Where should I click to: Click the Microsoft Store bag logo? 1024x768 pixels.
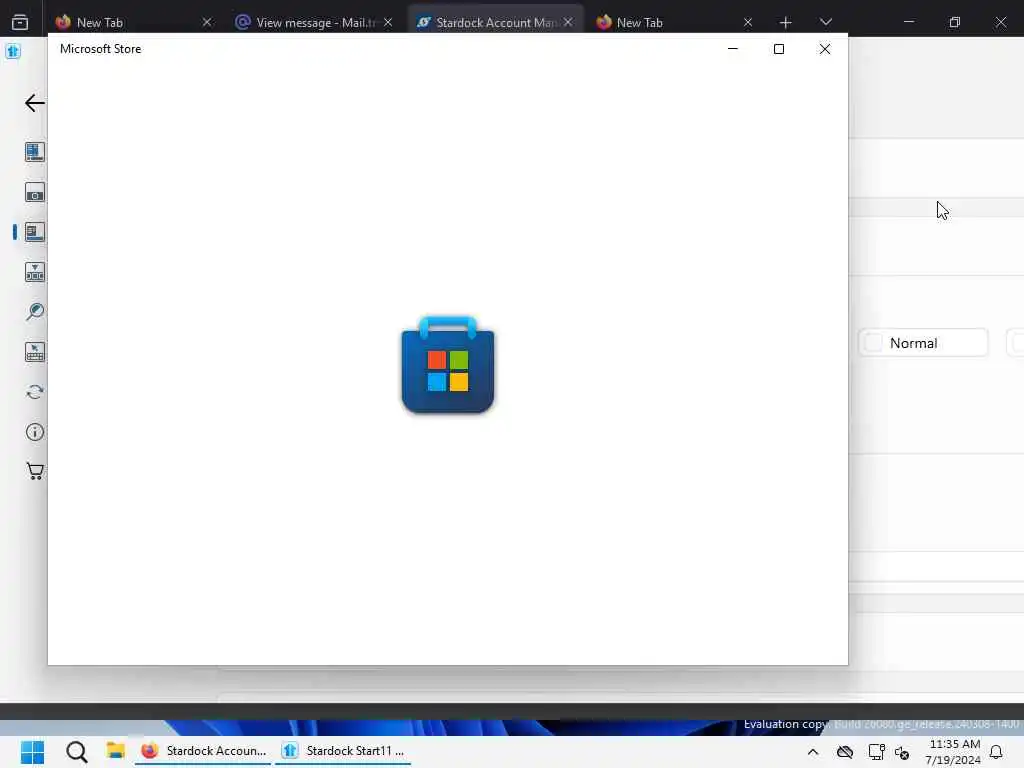pos(448,365)
